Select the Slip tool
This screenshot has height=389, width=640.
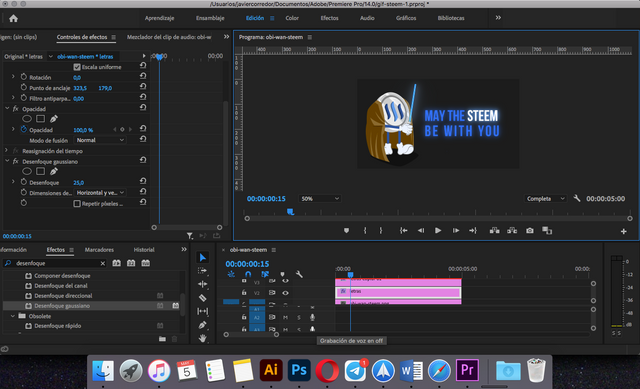tap(202, 311)
